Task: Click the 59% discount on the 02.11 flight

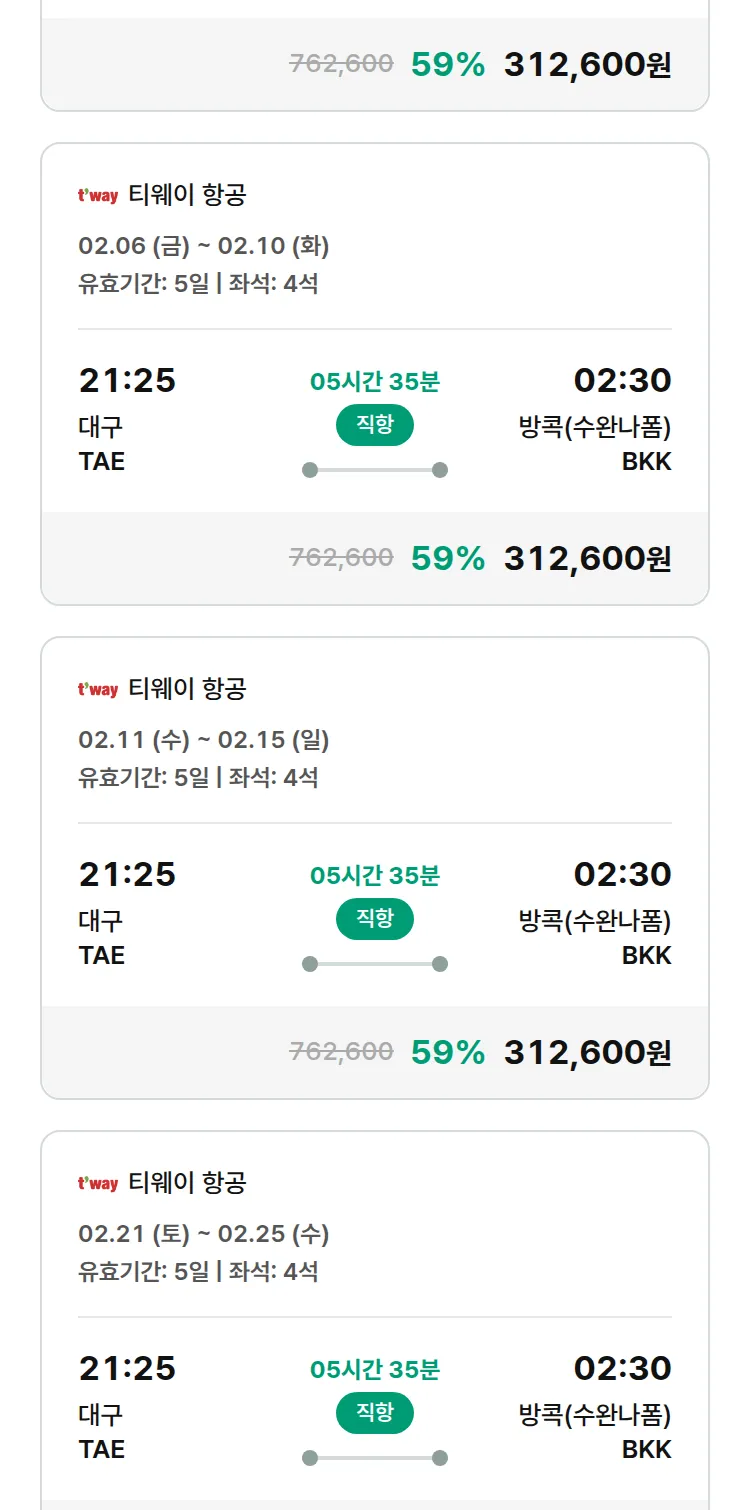Action: click(448, 1052)
